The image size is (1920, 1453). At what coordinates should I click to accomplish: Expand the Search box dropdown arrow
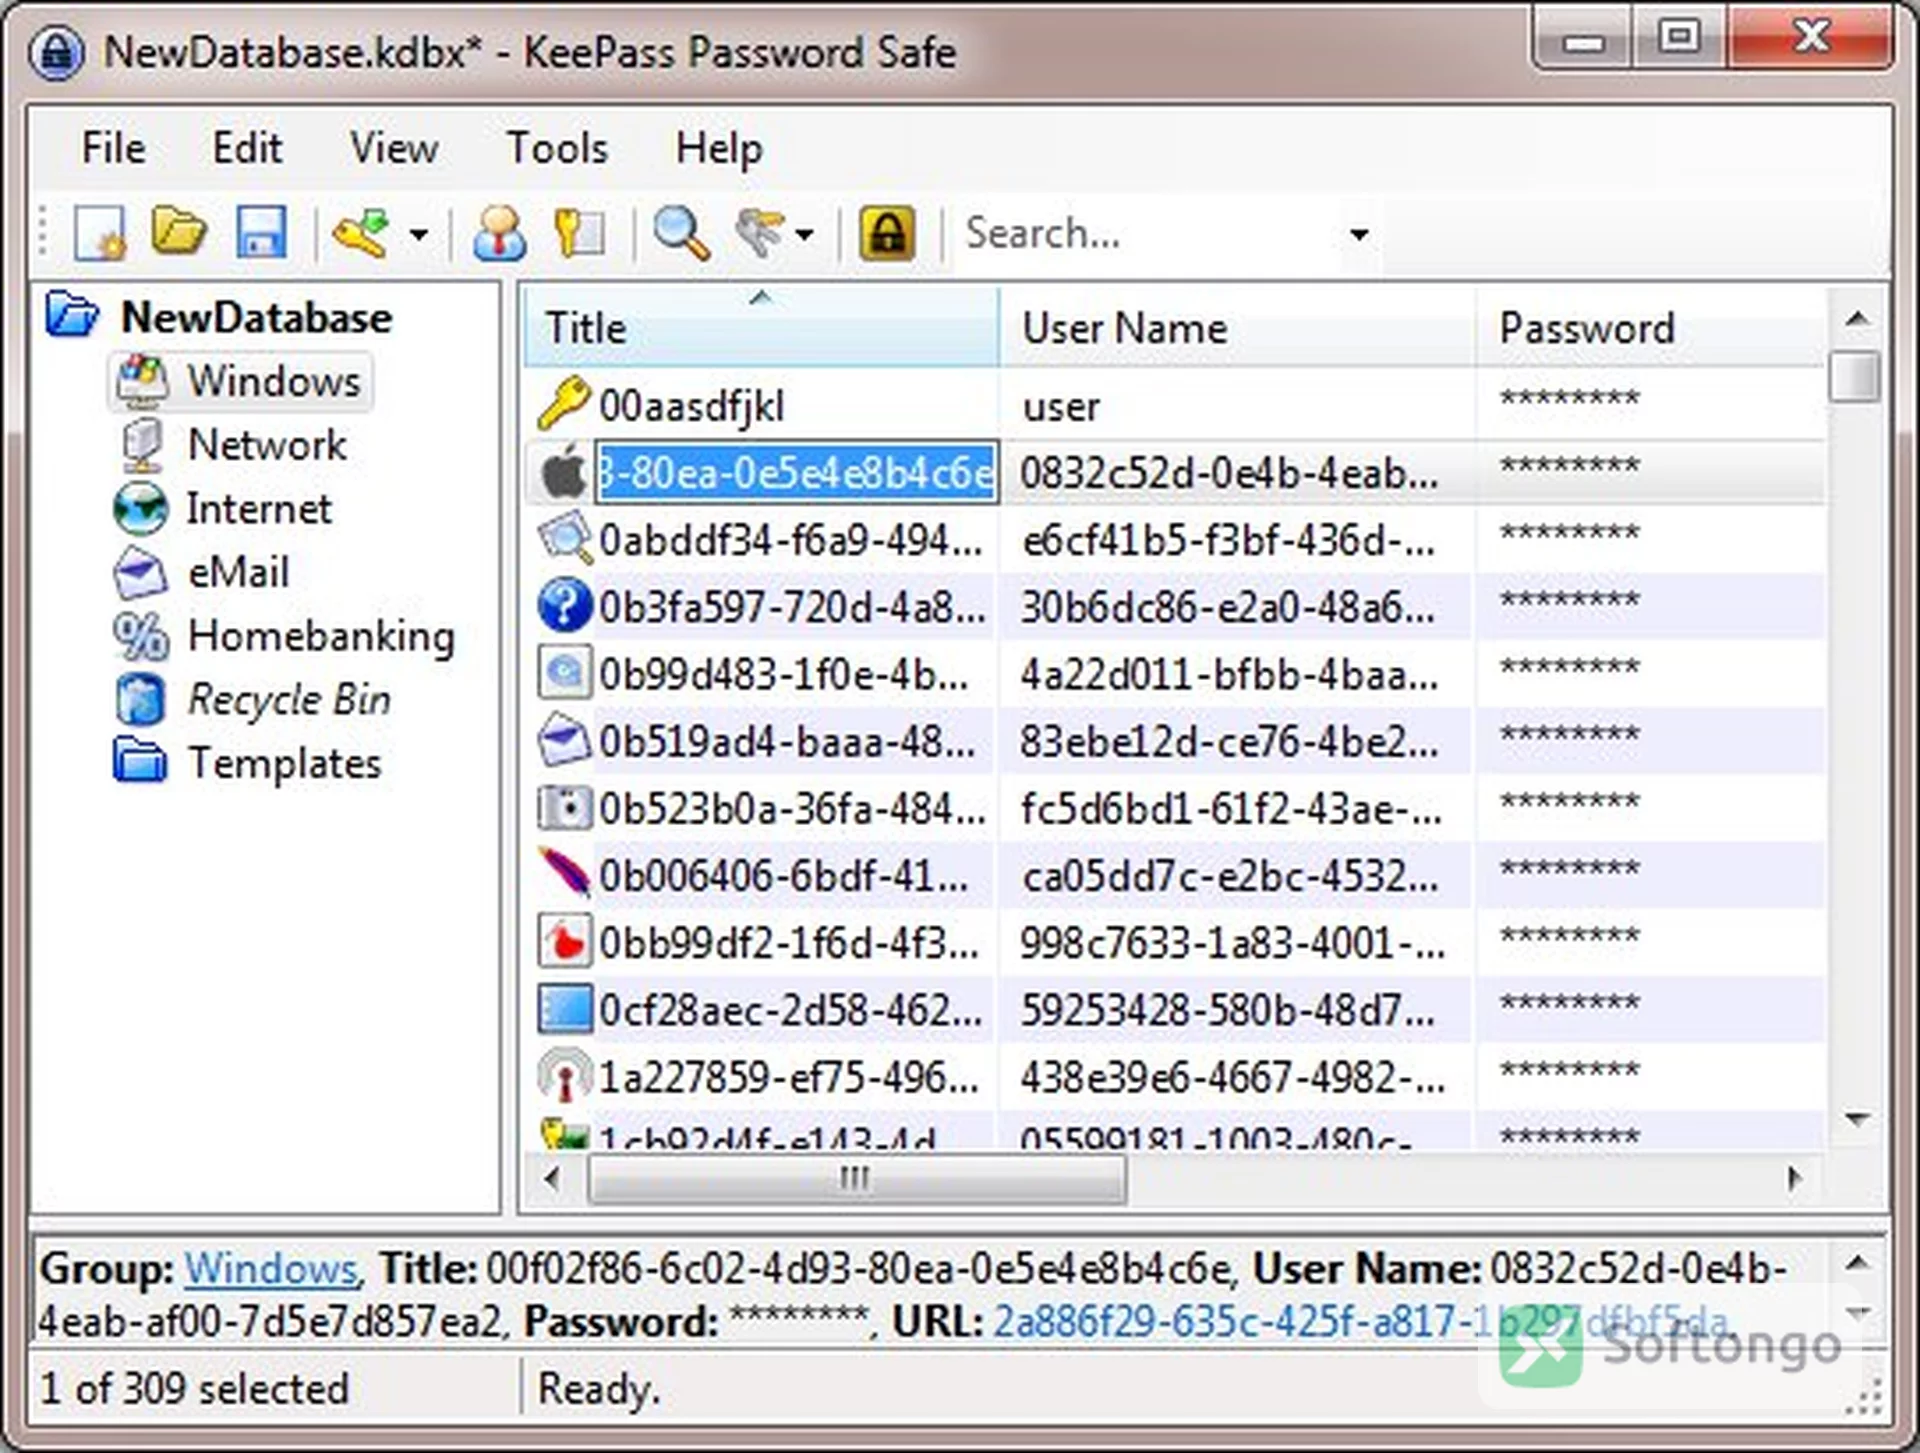1358,235
